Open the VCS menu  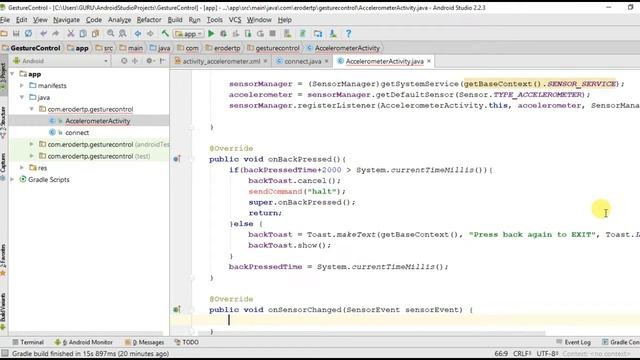[235, 20]
